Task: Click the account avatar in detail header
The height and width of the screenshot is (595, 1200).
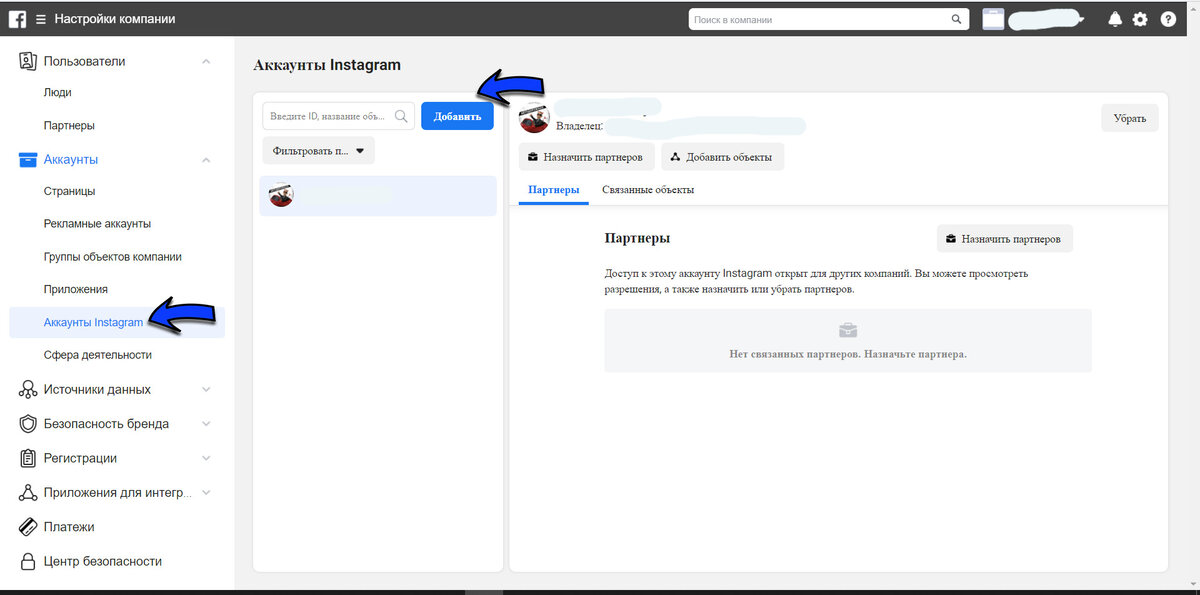Action: pyautogui.click(x=535, y=117)
